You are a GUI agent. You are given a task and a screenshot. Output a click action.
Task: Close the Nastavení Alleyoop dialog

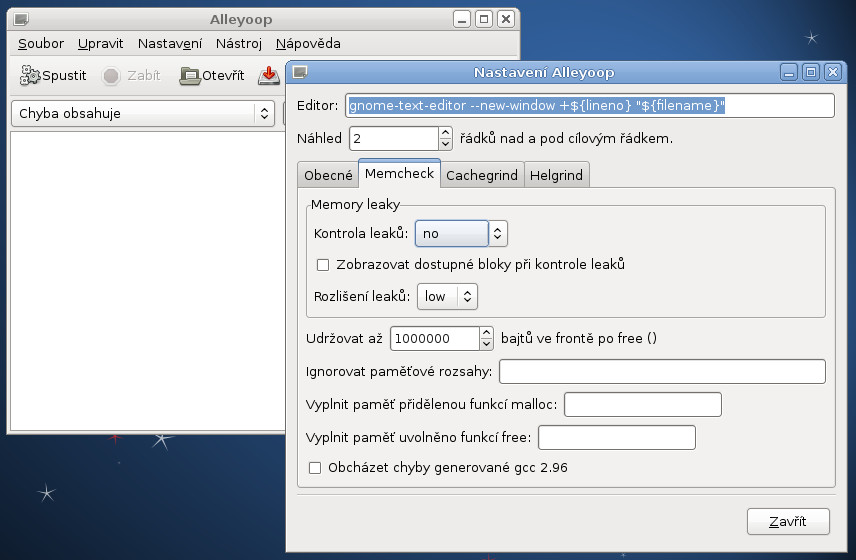point(833,72)
